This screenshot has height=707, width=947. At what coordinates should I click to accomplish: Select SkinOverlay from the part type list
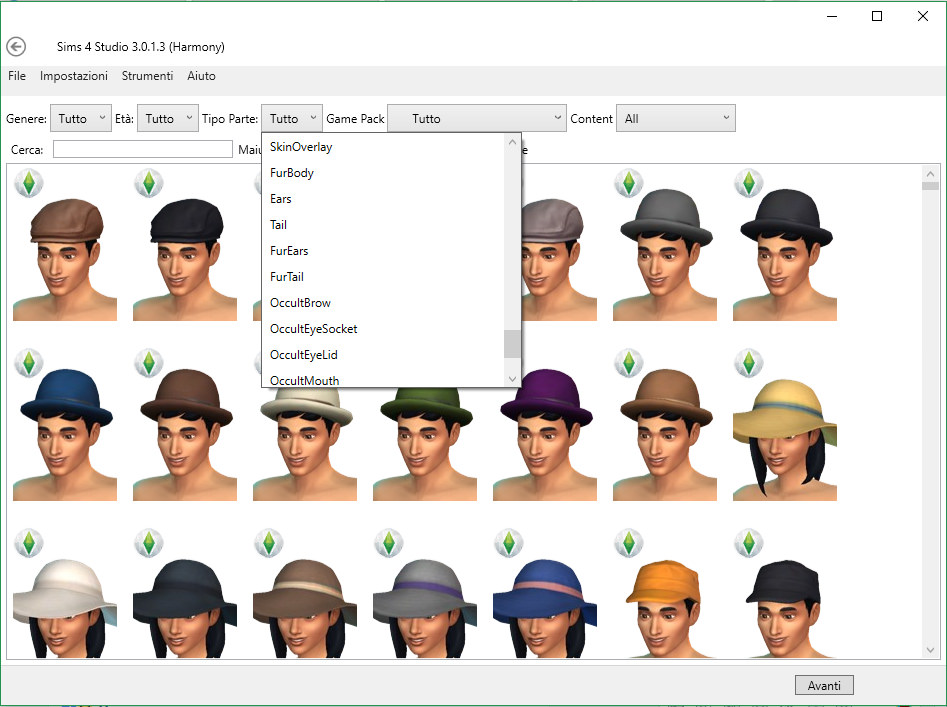tap(301, 146)
